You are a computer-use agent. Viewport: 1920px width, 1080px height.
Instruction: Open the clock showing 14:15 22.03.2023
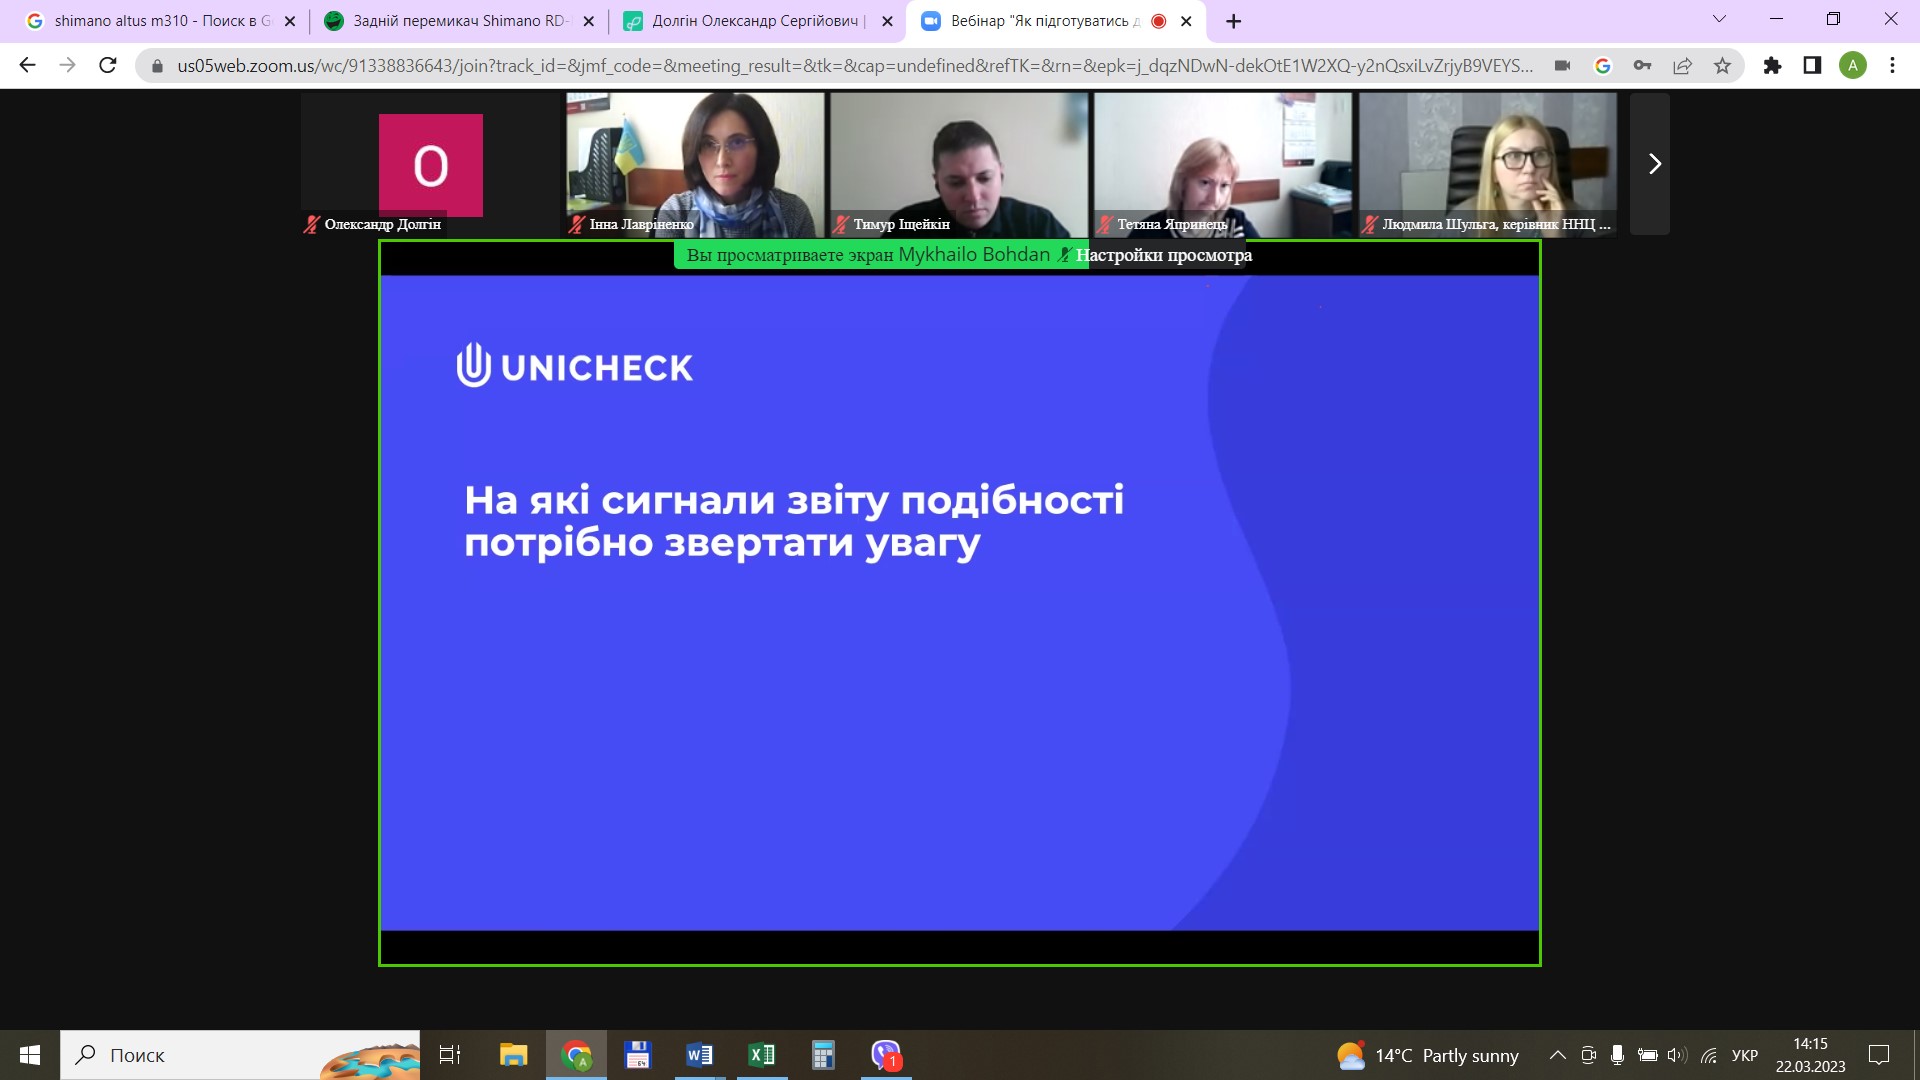(x=1810, y=1055)
